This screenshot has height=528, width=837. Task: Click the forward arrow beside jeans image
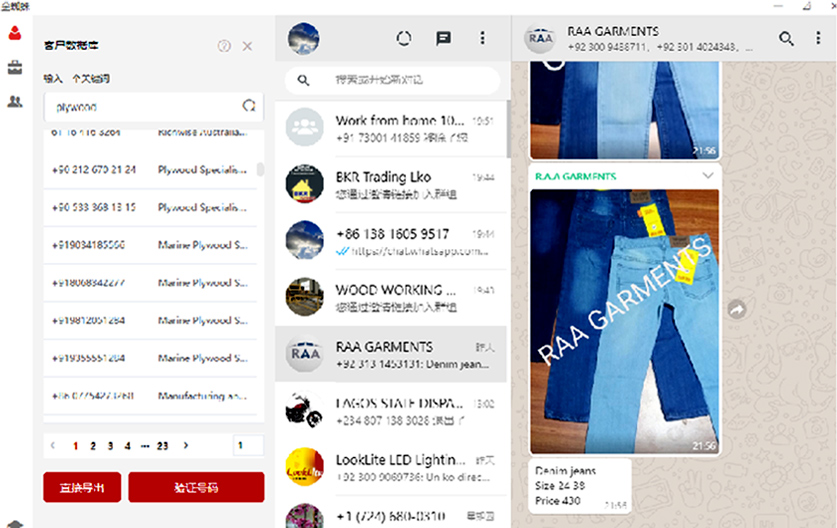click(x=736, y=310)
